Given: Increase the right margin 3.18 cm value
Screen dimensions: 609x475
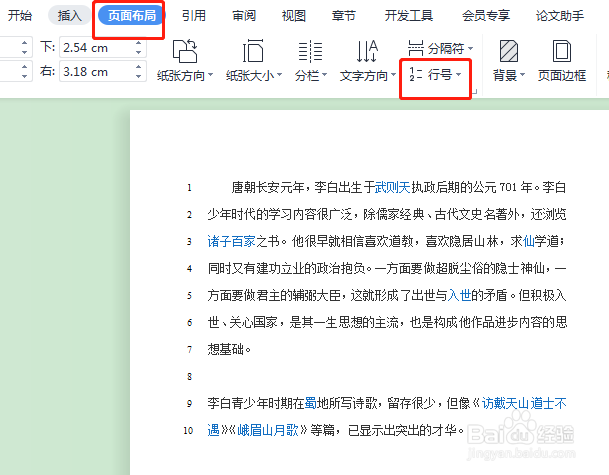Looking at the screenshot, I should click(139, 67).
